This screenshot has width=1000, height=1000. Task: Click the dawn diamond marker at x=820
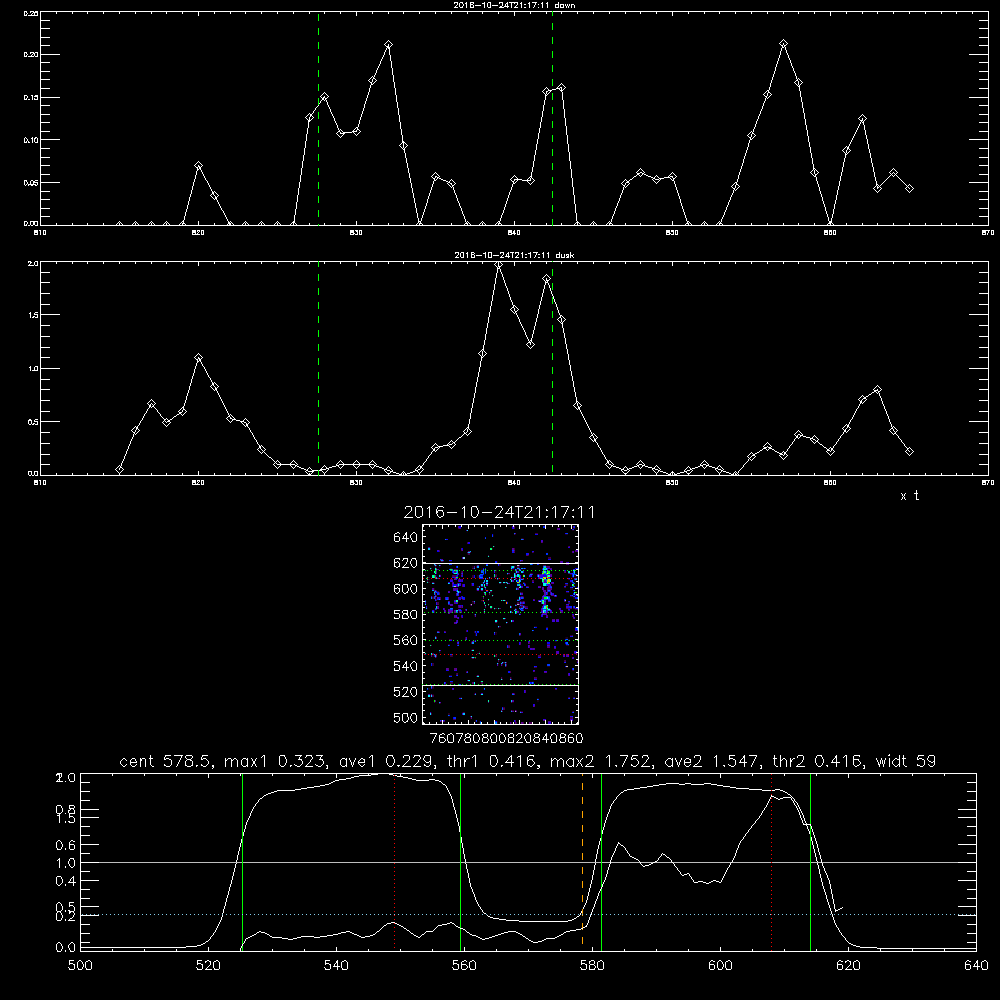click(x=198, y=166)
